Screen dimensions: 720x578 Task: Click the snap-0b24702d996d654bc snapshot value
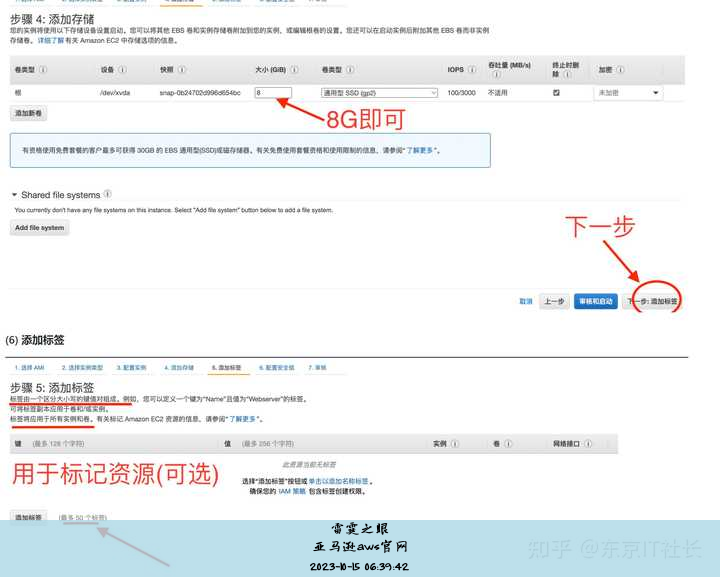click(x=200, y=93)
